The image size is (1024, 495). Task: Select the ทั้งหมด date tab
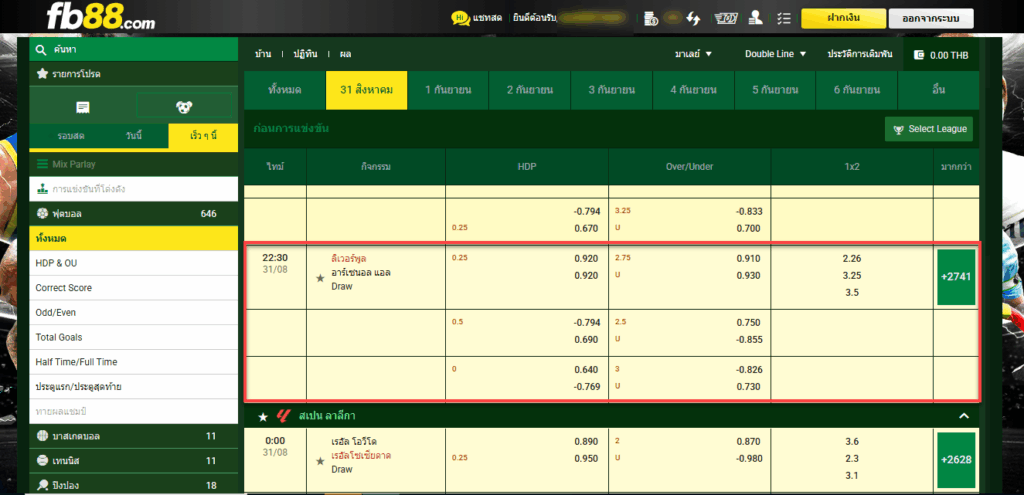pyautogui.click(x=285, y=90)
